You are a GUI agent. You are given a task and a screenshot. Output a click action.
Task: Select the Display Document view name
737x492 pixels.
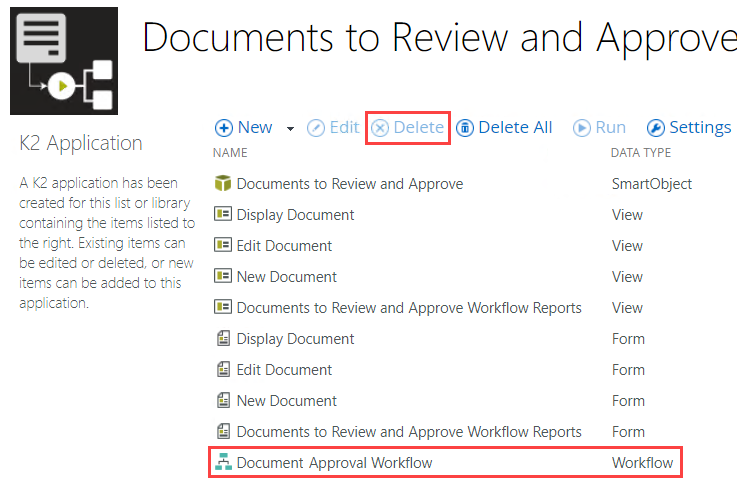pos(295,215)
